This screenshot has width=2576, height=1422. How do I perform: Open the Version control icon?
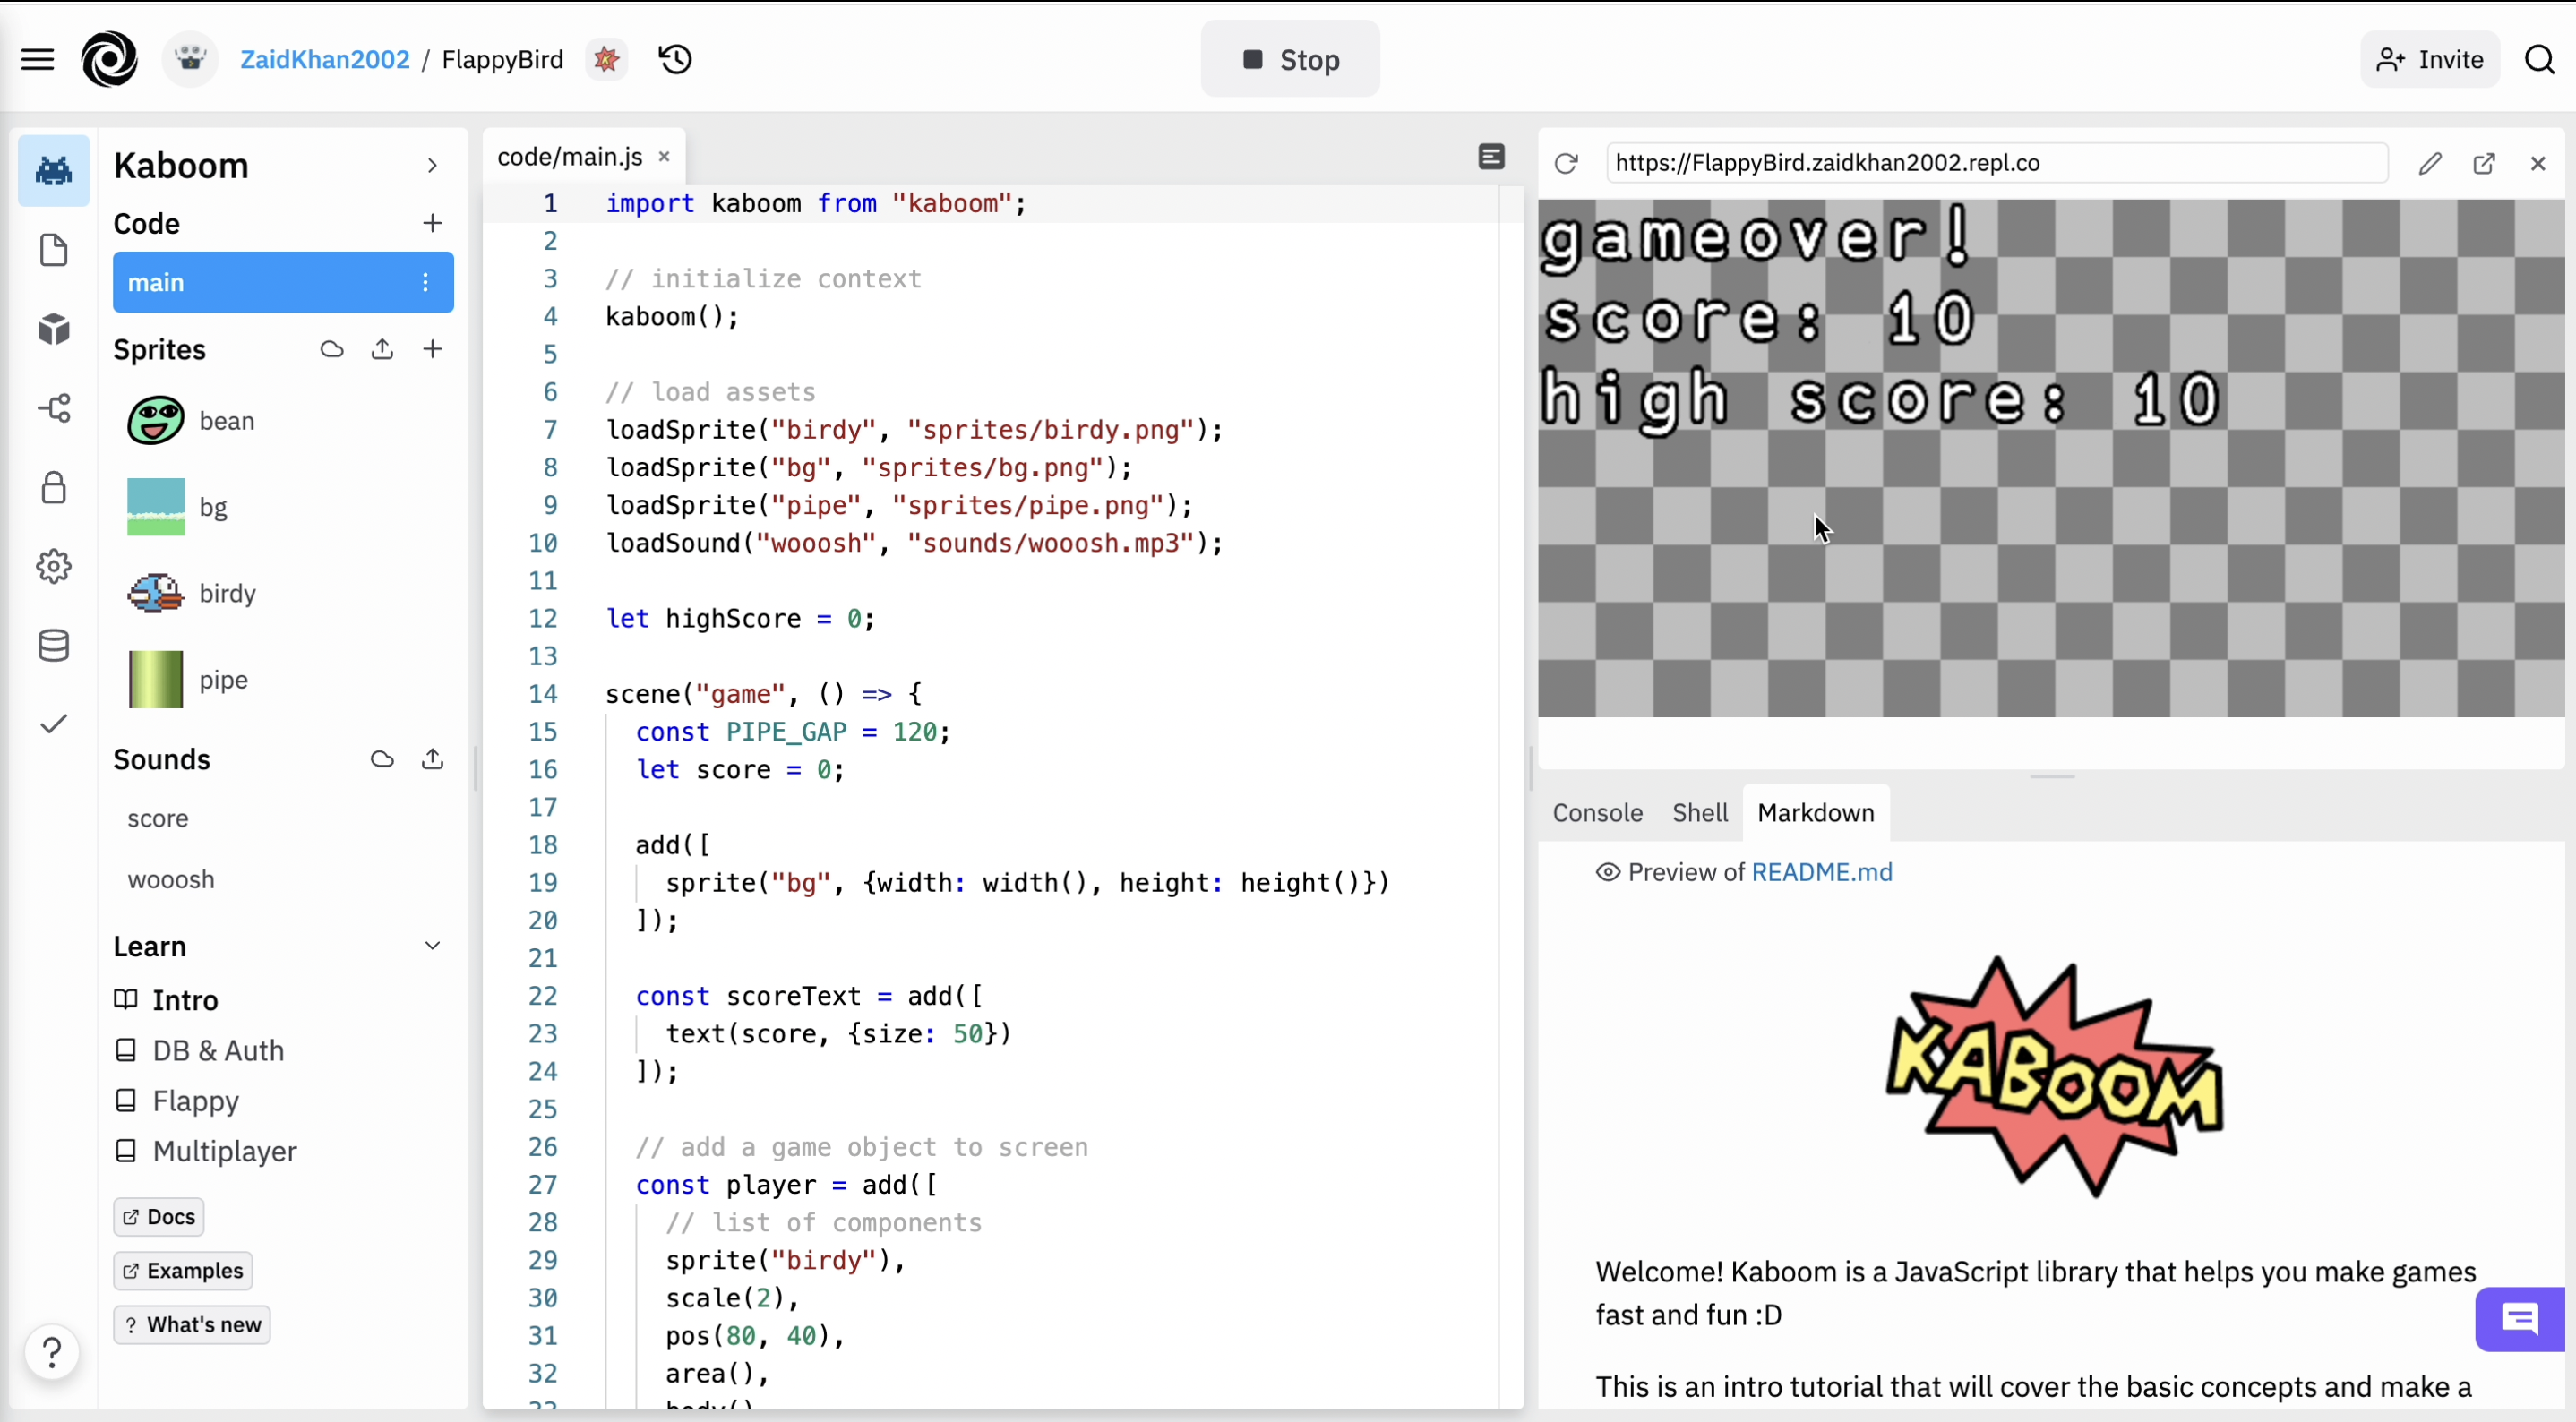pos(54,408)
